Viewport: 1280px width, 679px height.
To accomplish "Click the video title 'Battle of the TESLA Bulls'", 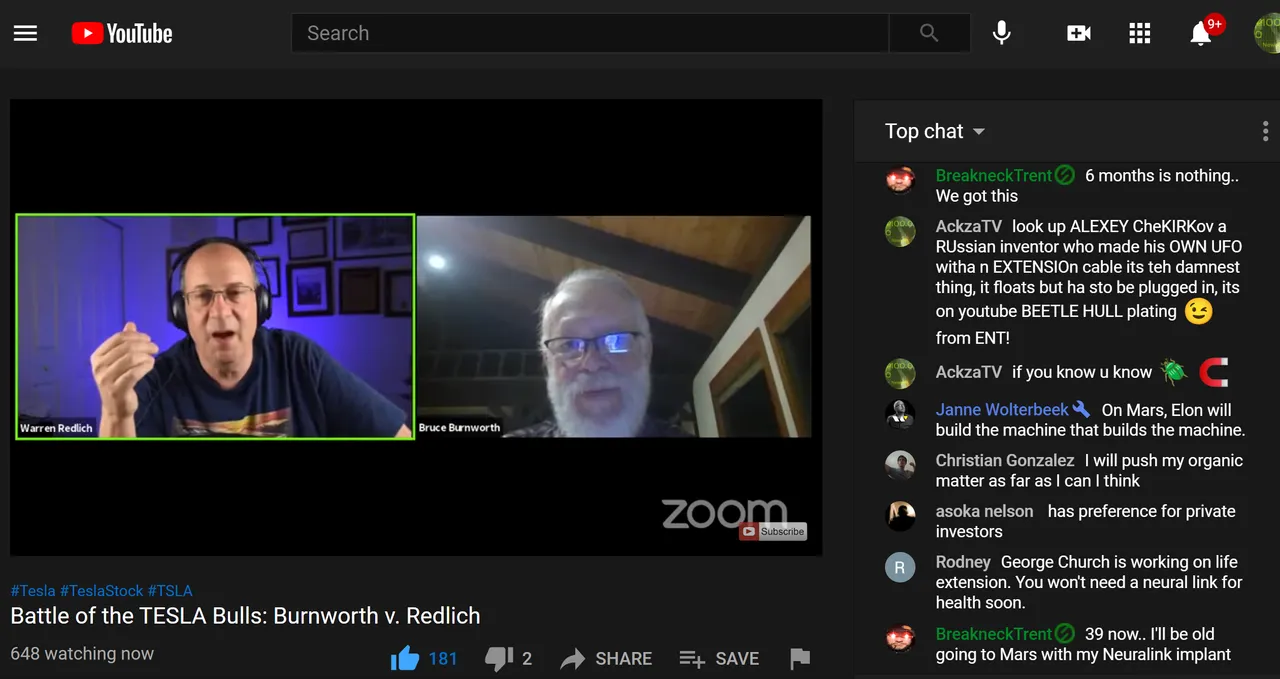I will [x=245, y=616].
